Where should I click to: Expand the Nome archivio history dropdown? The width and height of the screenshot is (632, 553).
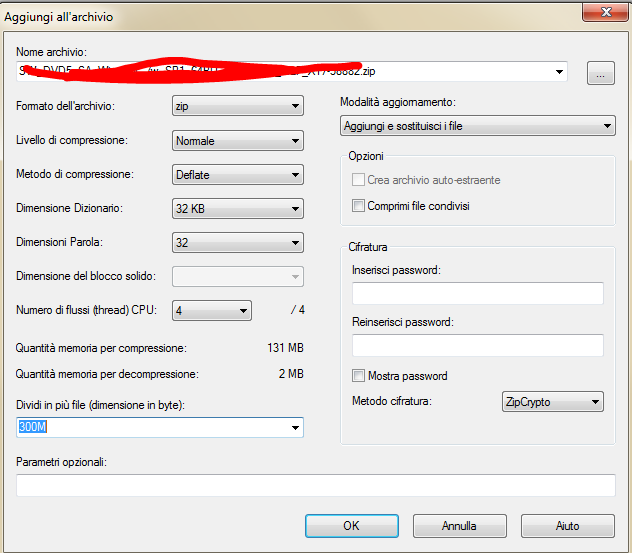(559, 72)
